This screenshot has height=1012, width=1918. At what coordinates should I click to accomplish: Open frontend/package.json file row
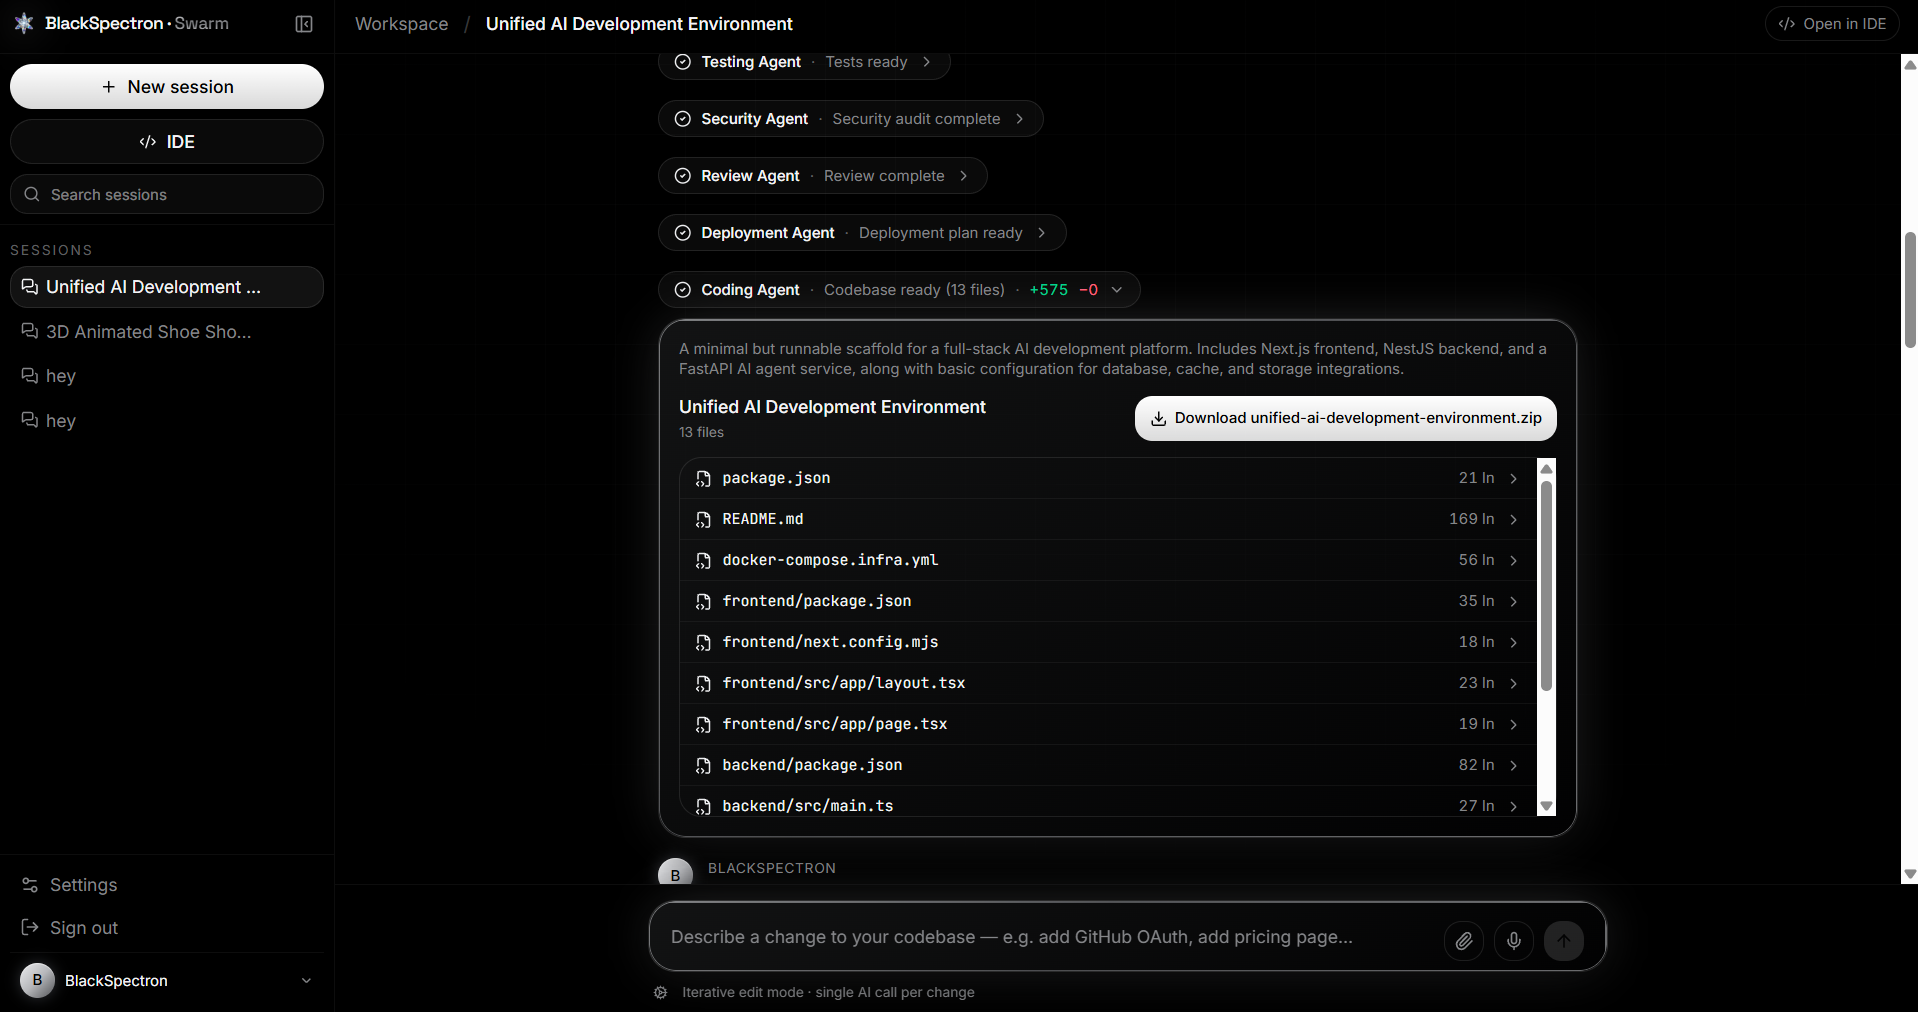(1108, 601)
